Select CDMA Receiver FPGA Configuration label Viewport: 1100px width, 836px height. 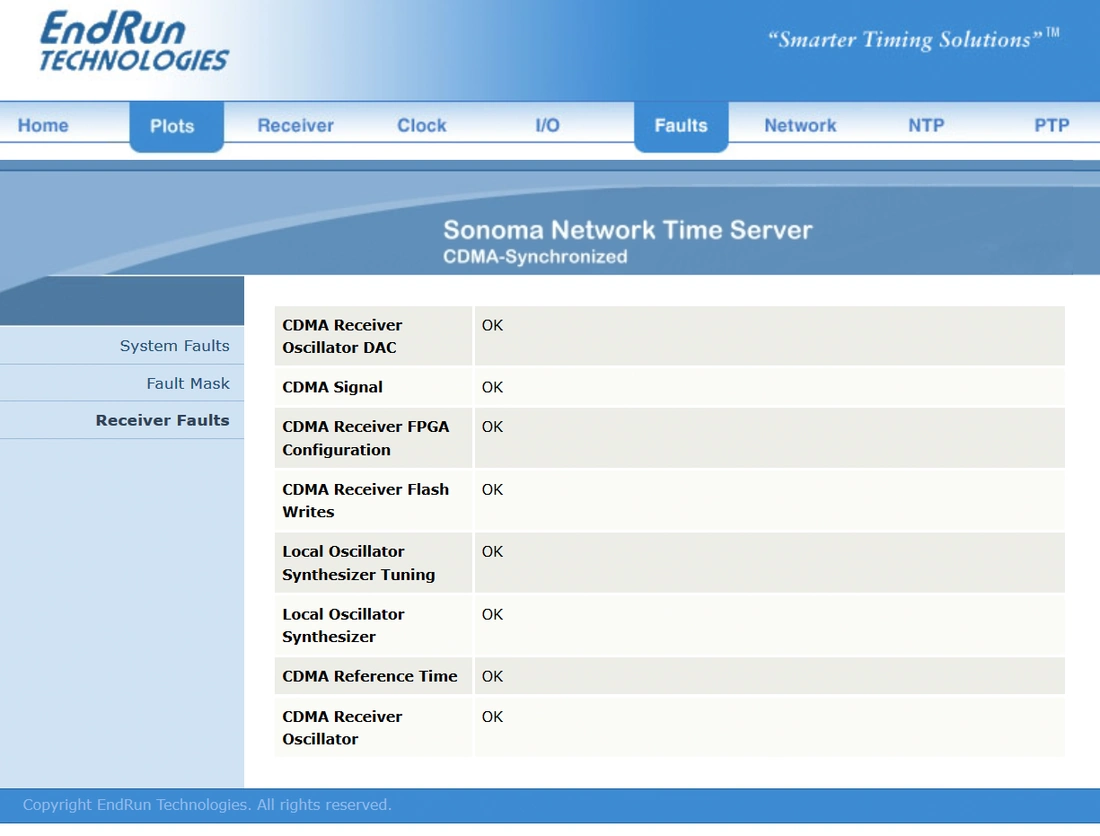point(365,438)
